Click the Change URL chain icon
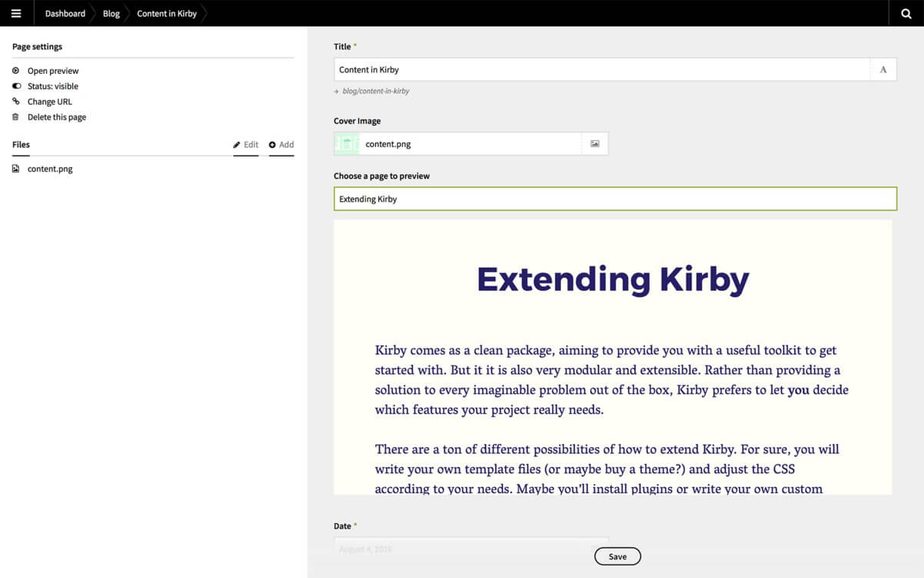The image size is (924, 578). point(16,102)
